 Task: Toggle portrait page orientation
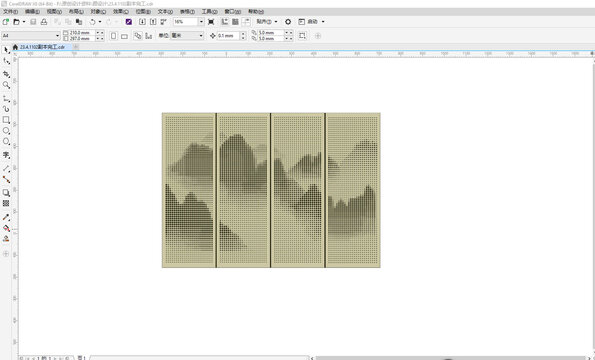coord(113,36)
